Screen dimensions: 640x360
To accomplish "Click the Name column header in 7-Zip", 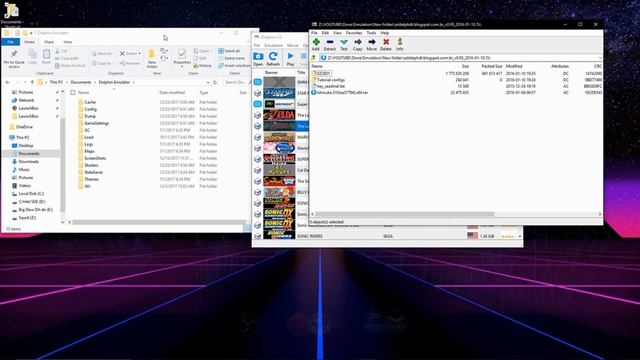I will coord(318,66).
